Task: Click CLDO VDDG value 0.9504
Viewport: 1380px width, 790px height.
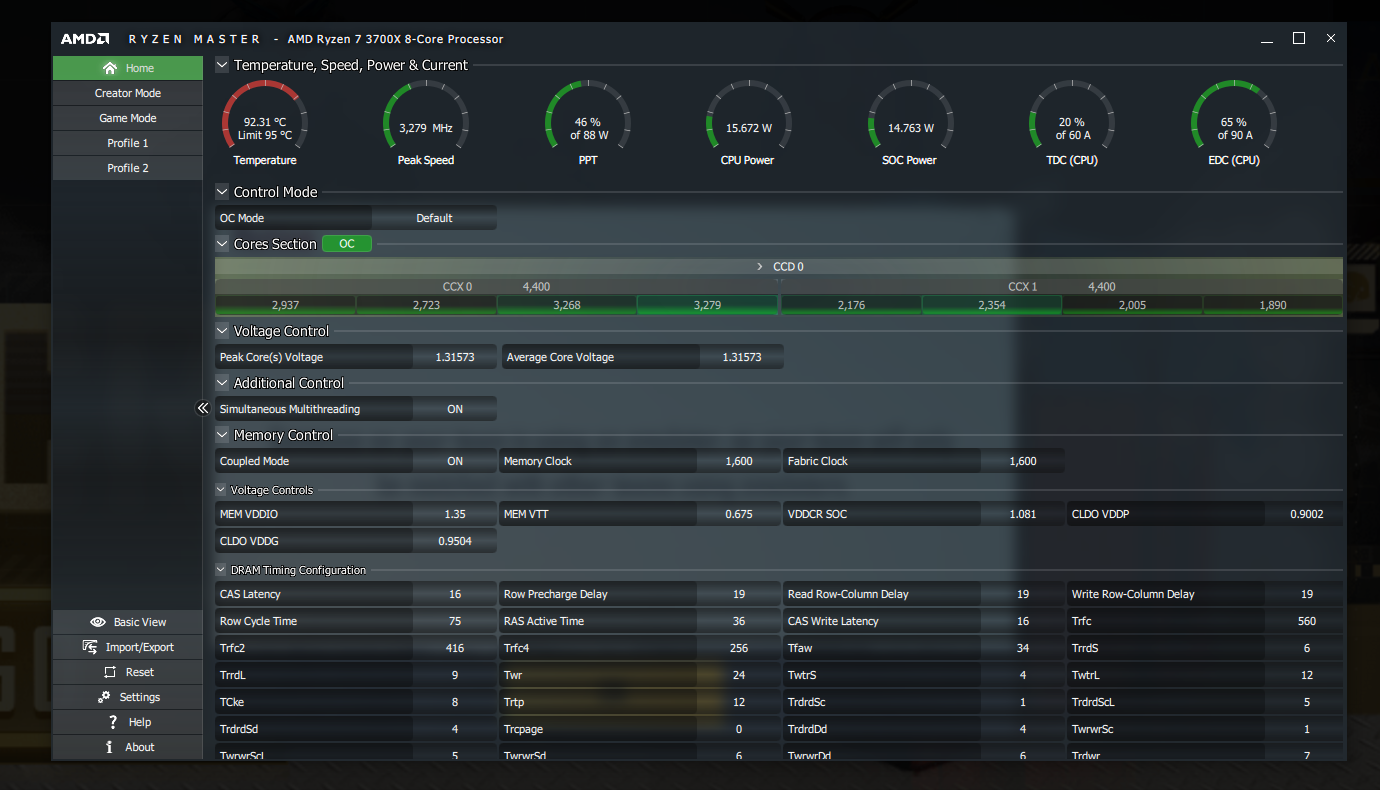Action: coord(455,541)
